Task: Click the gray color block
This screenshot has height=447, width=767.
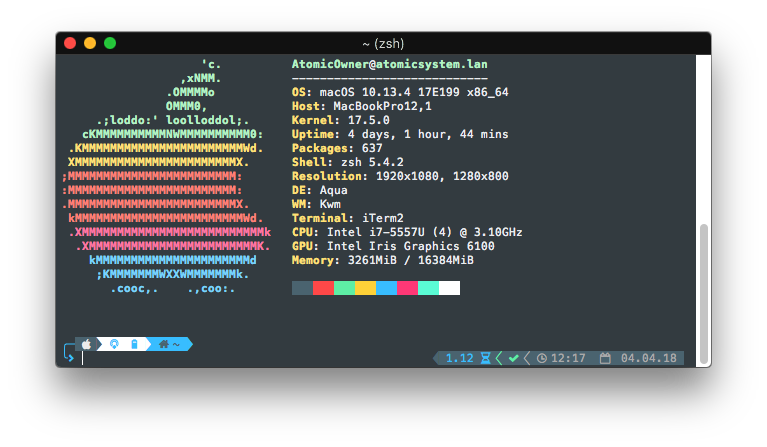Action: tap(302, 288)
